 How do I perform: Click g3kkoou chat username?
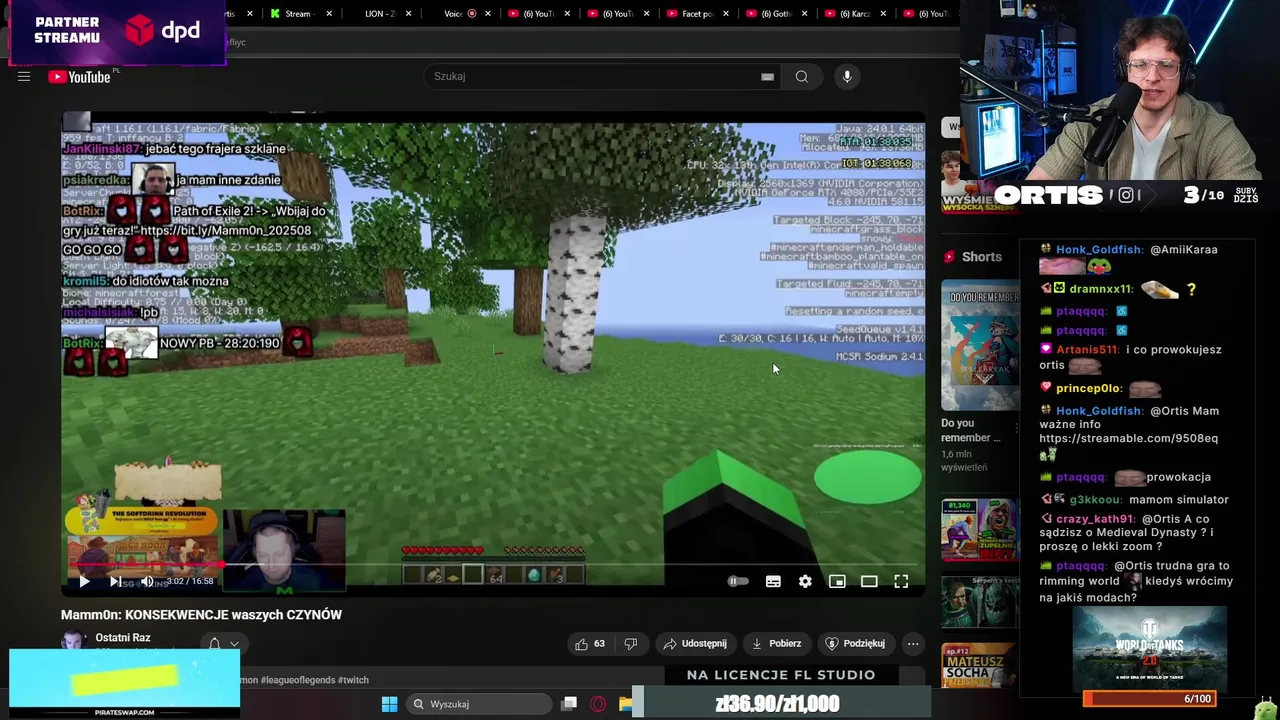[1095, 500]
